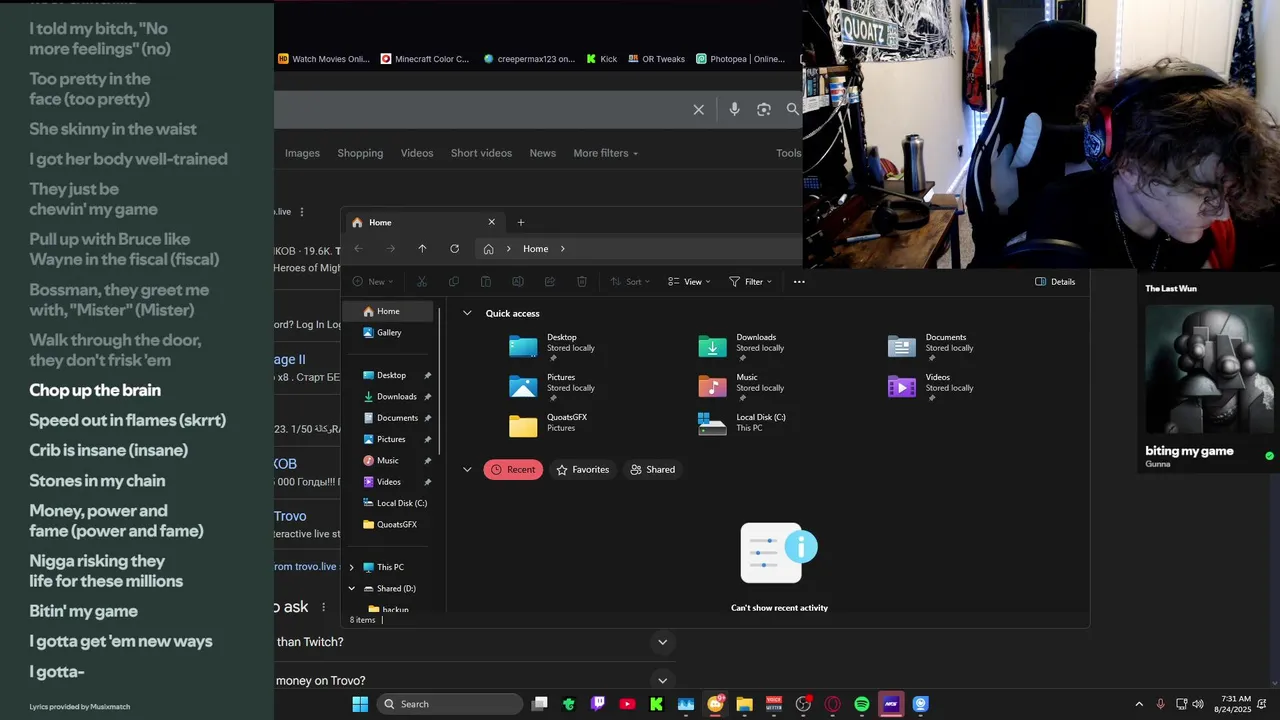
Task: Open Twitch from the taskbar
Action: [x=598, y=704]
